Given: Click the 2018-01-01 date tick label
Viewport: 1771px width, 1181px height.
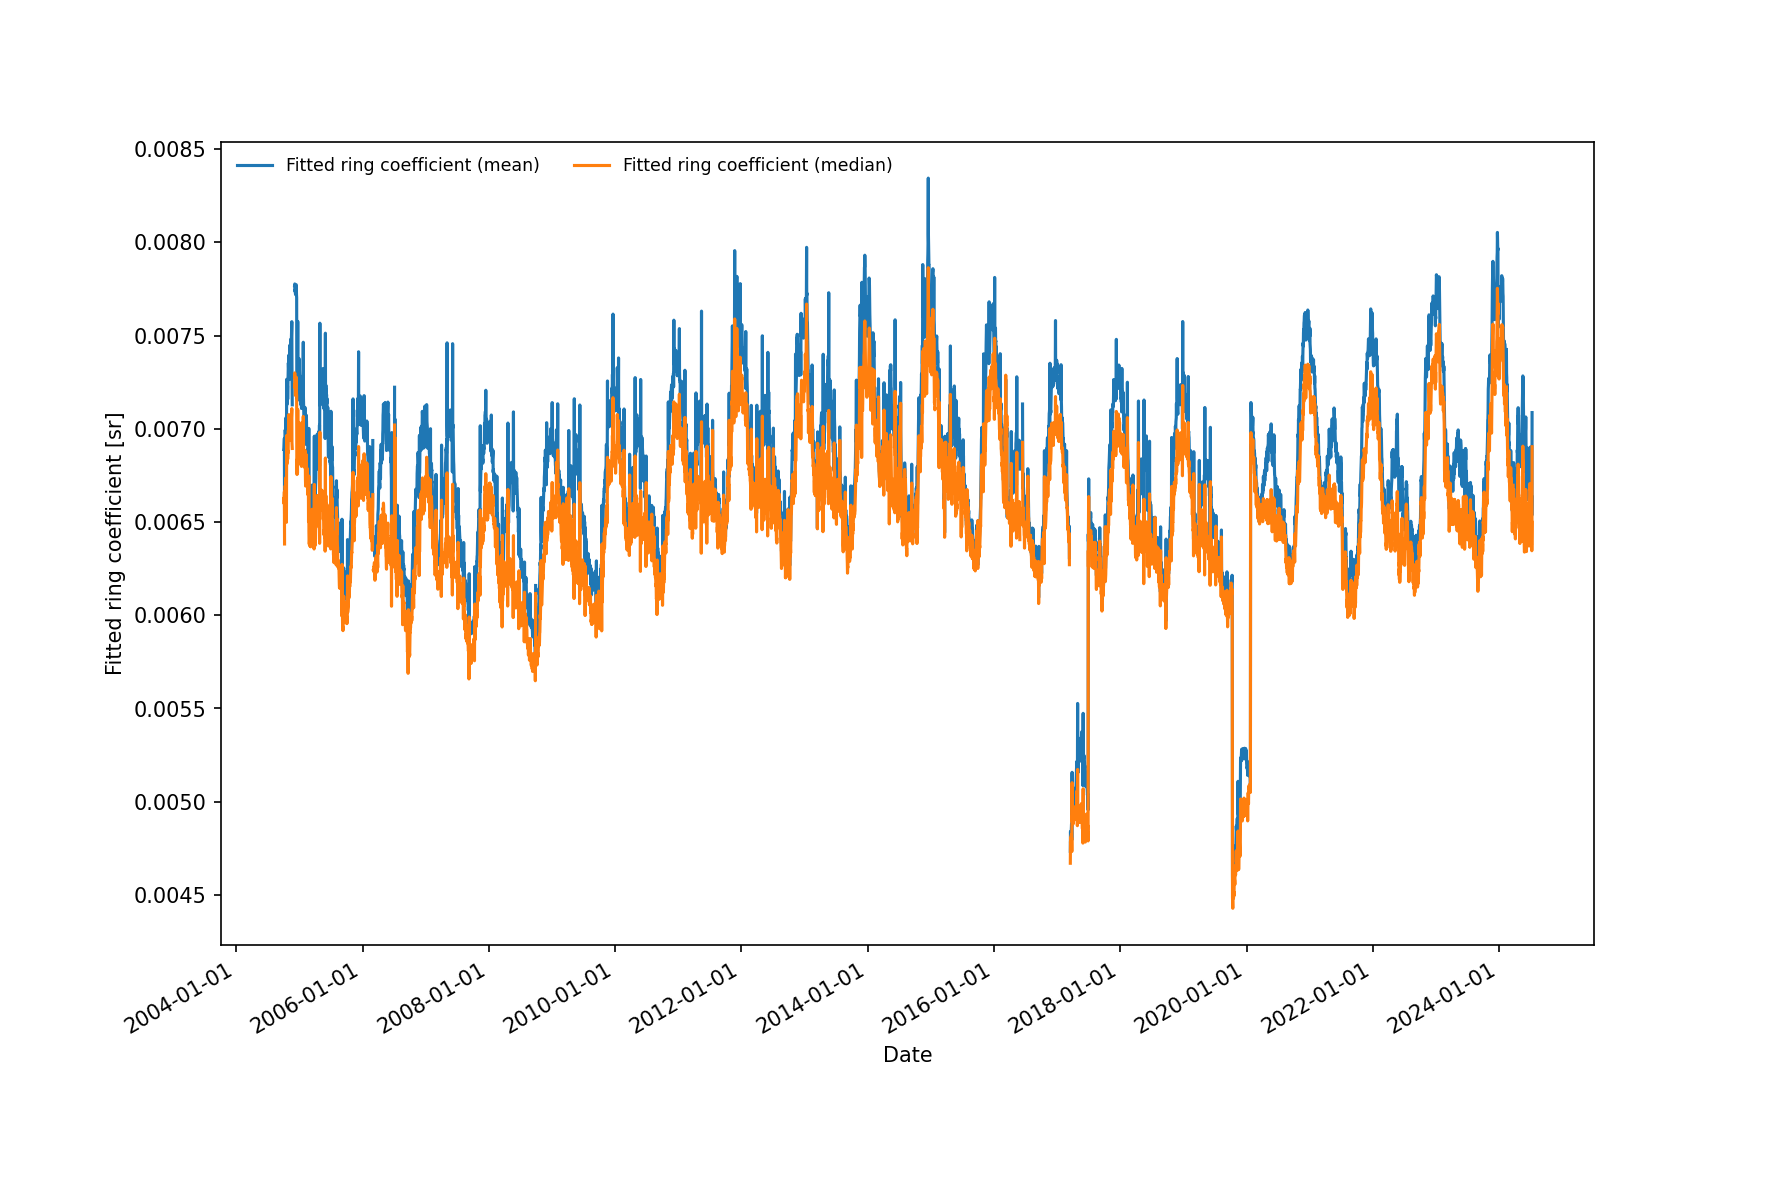Looking at the screenshot, I should tap(1064, 999).
